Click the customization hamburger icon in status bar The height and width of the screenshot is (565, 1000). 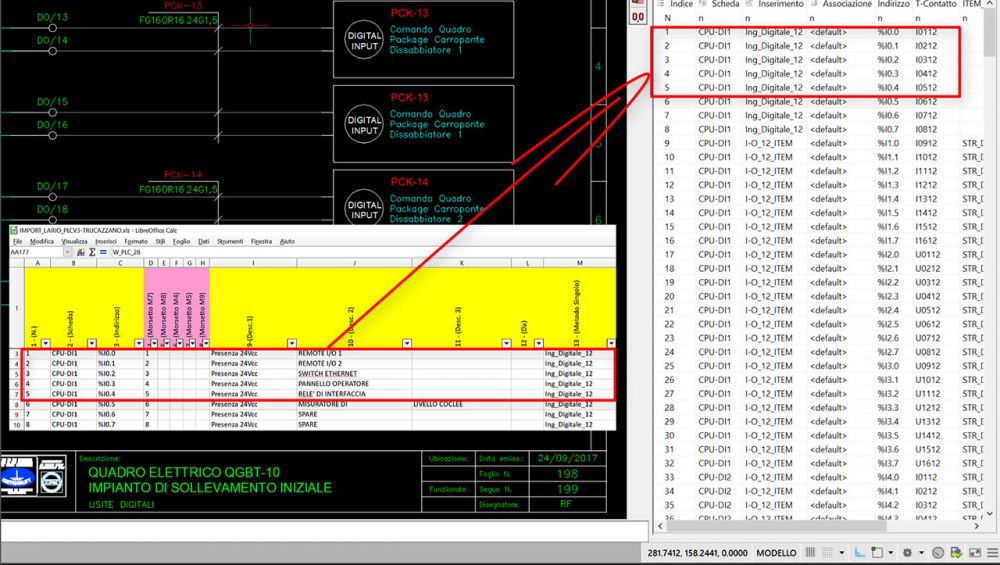point(989,553)
